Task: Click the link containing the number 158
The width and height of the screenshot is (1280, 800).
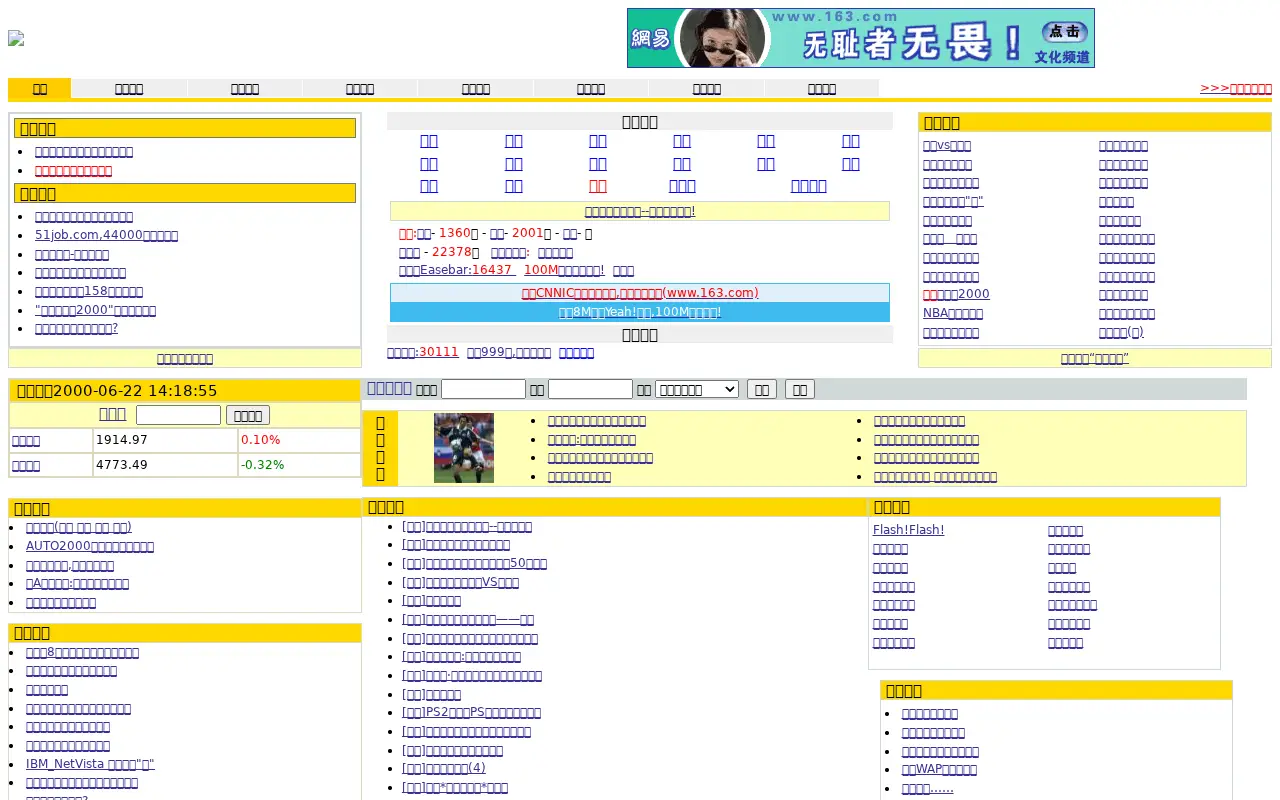Action: [x=89, y=291]
